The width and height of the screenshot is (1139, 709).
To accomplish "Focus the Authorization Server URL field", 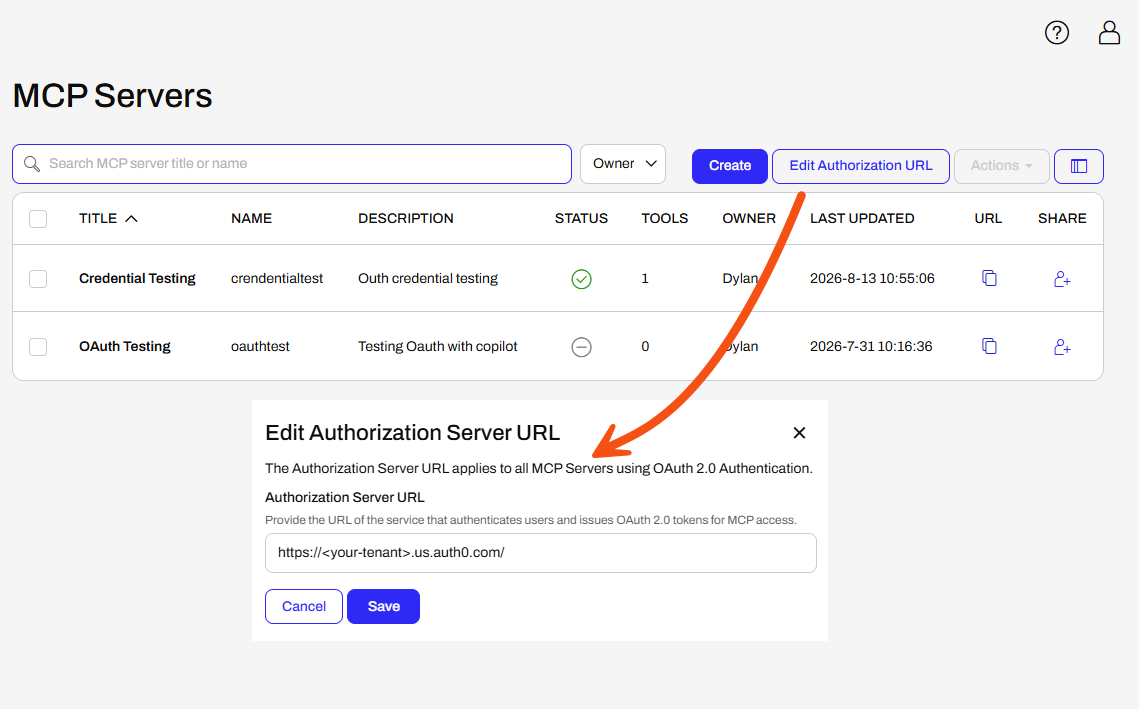I will [x=540, y=553].
